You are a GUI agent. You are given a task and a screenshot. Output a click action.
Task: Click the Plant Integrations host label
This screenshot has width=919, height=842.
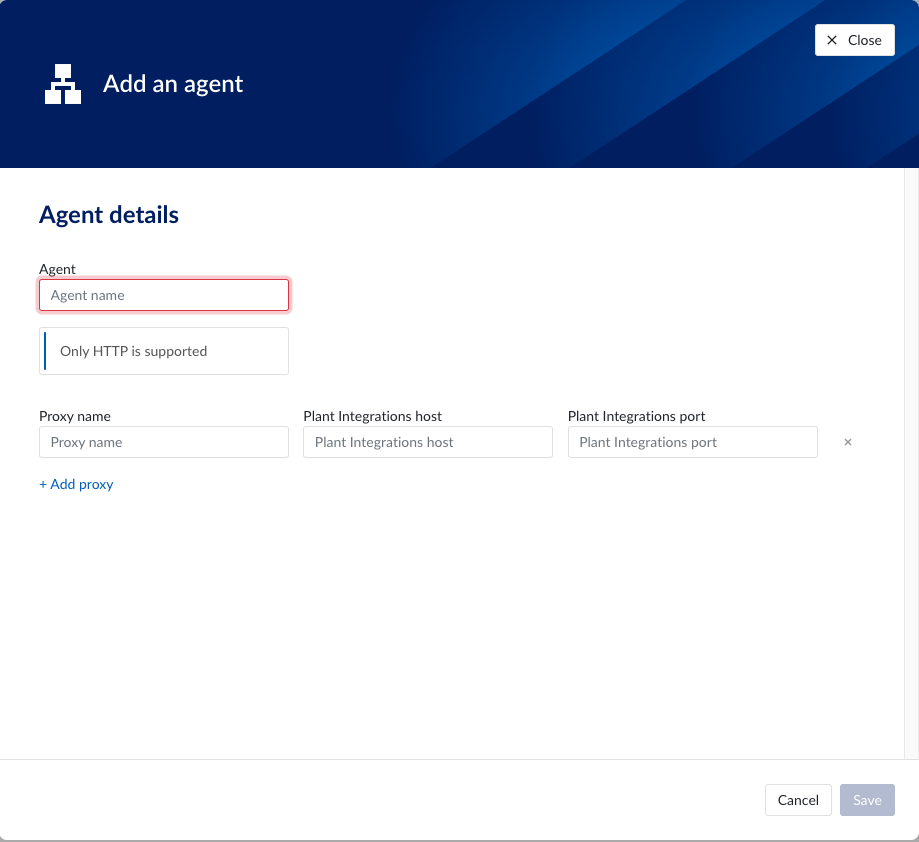372,416
